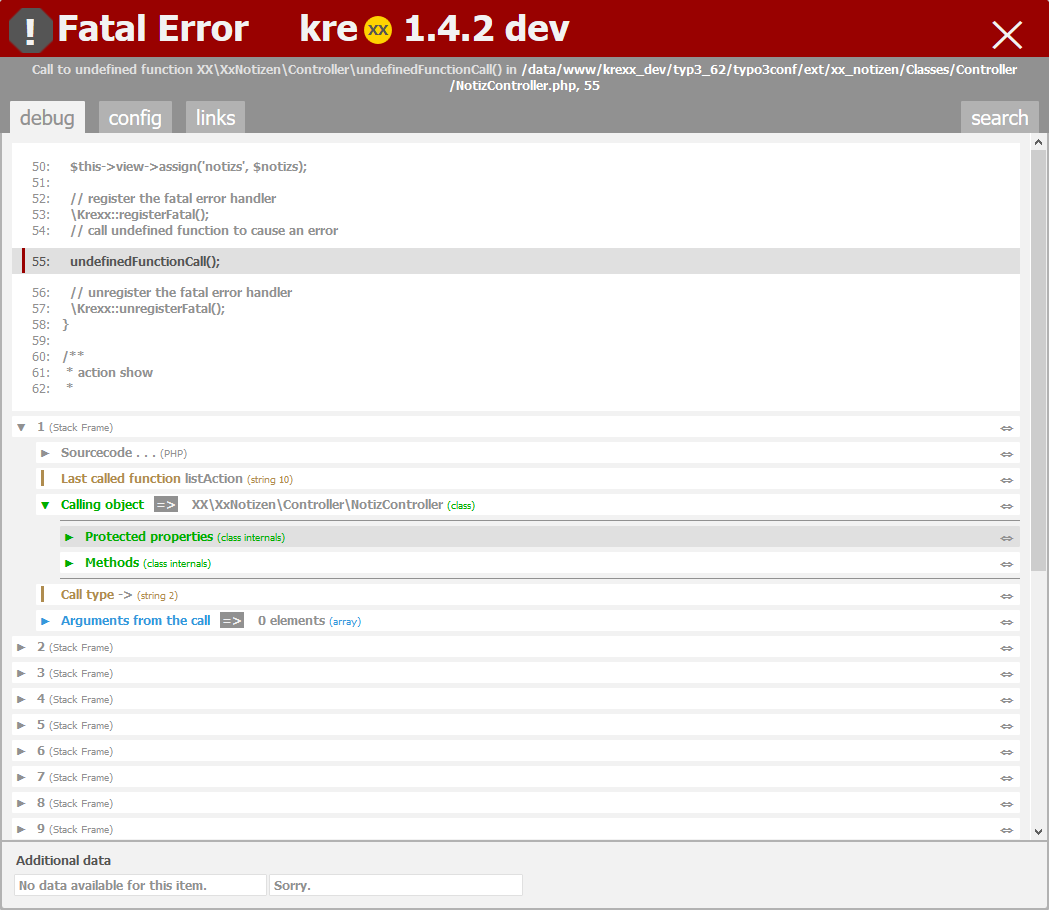
Task: Click the arrows icon on the Methods row
Action: pyautogui.click(x=1006, y=564)
